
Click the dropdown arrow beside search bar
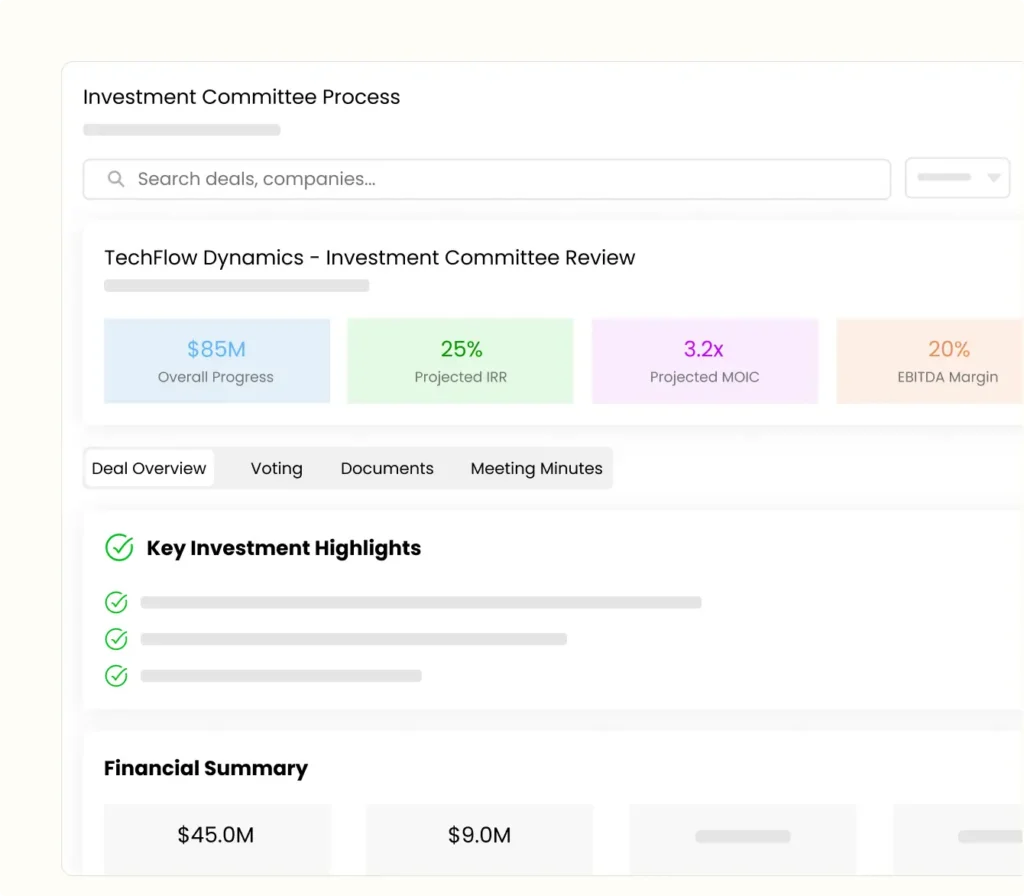point(993,178)
